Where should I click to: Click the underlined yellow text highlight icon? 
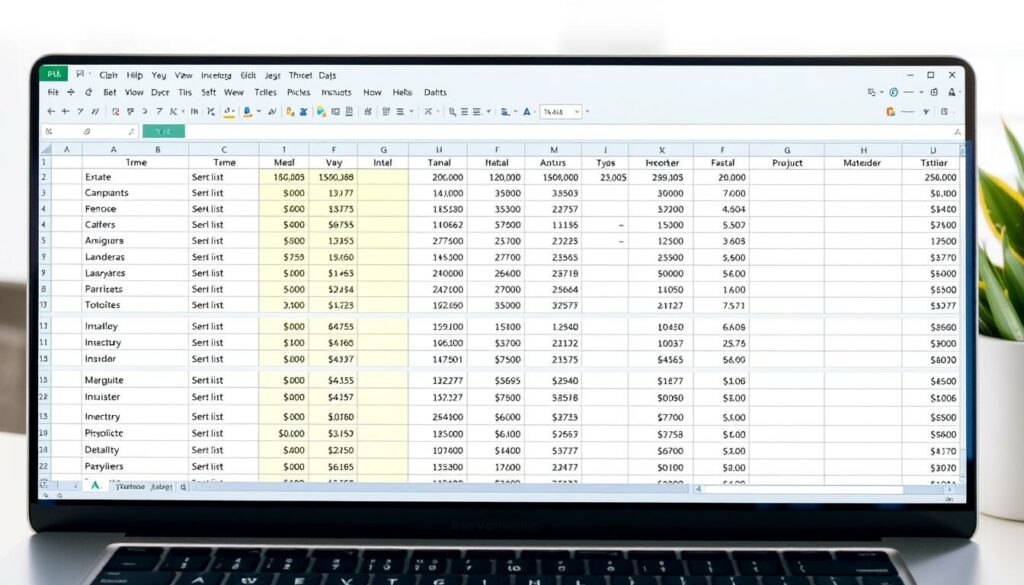pos(229,112)
